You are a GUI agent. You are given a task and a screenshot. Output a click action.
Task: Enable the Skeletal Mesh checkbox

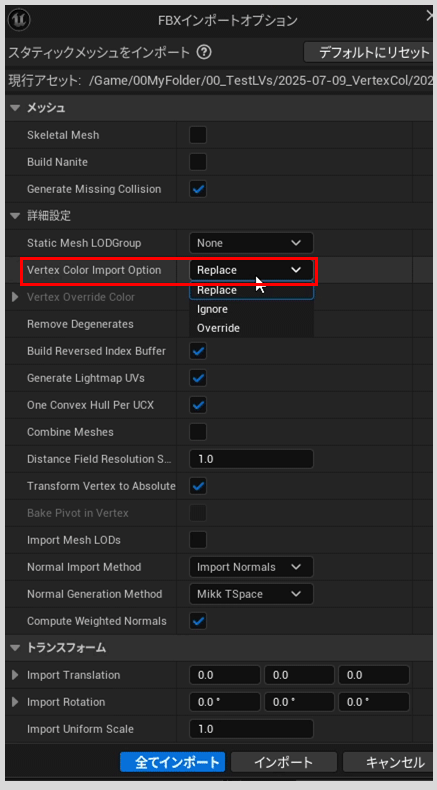198,135
